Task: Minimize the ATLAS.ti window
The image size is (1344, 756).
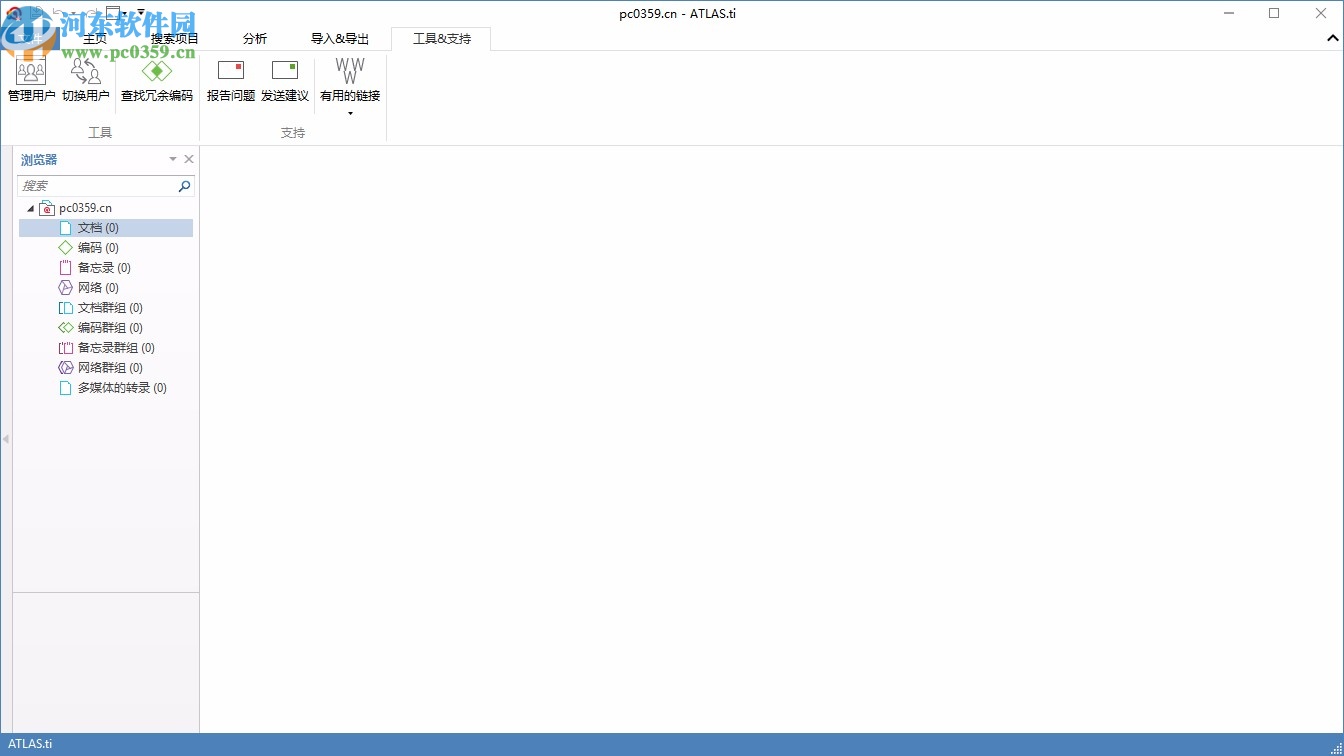Action: point(1227,13)
